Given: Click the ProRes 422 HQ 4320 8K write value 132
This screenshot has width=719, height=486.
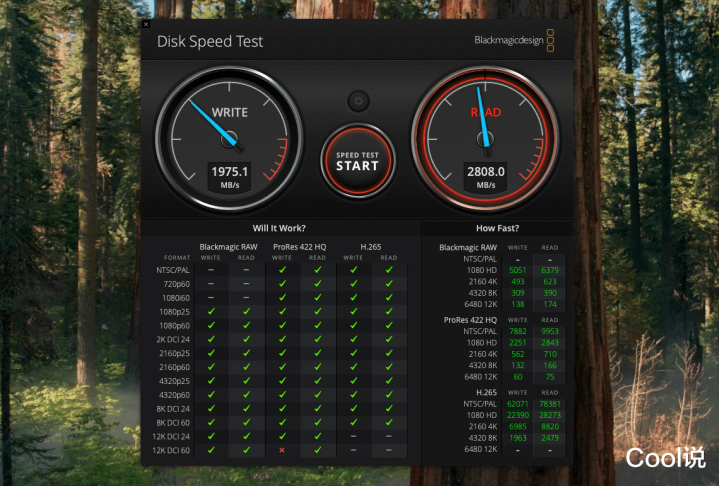Looking at the screenshot, I should (x=518, y=365).
